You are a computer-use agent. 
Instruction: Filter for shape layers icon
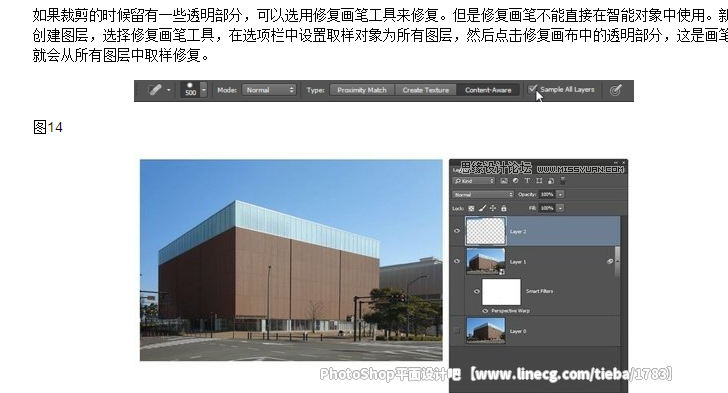tap(539, 181)
